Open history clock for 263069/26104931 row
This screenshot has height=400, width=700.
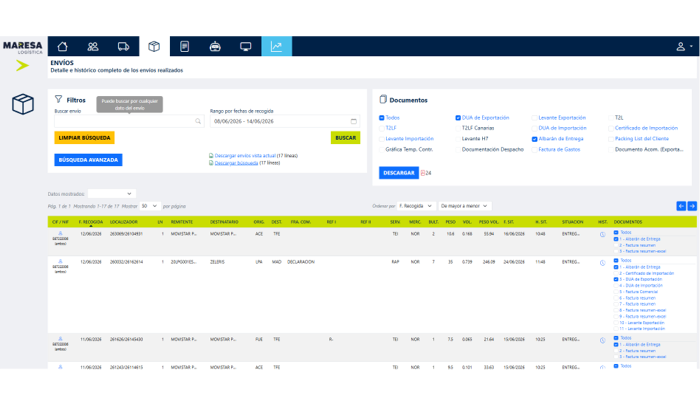(x=603, y=234)
